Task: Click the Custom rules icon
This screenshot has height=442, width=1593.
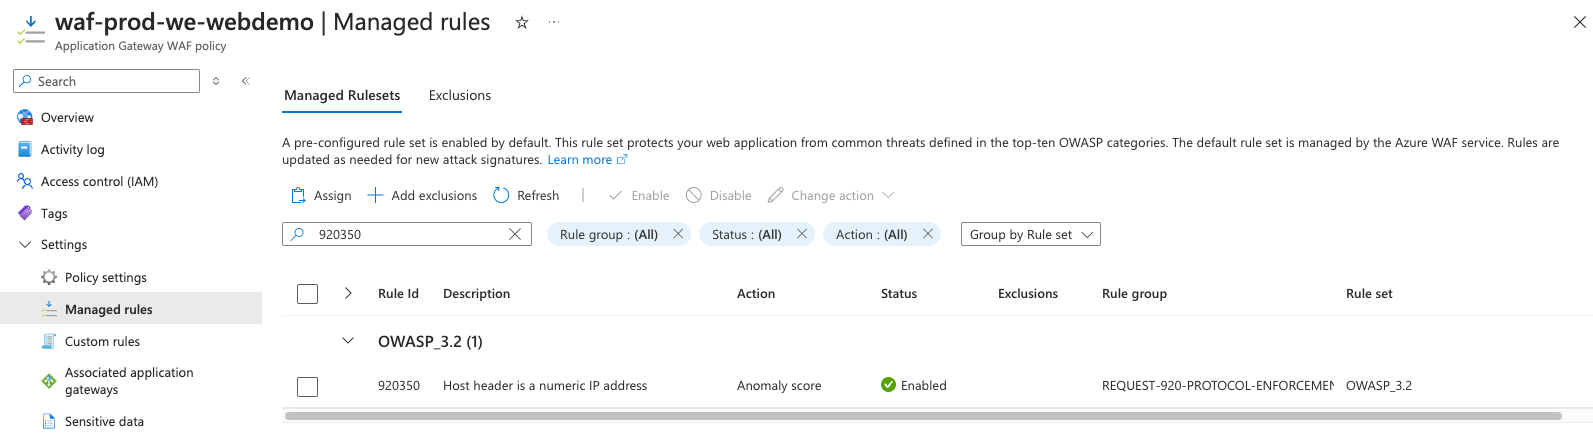Action: coord(49,341)
